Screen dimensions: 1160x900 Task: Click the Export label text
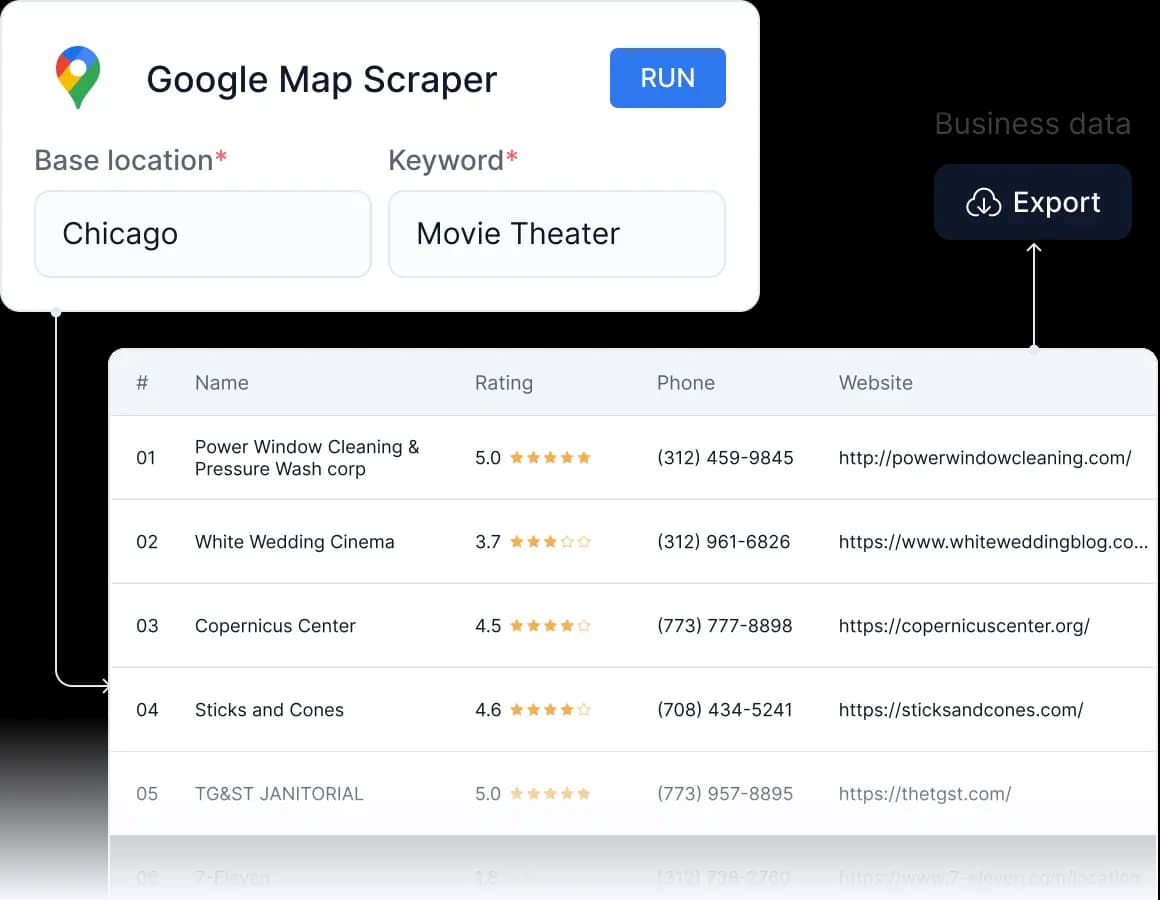(1056, 202)
